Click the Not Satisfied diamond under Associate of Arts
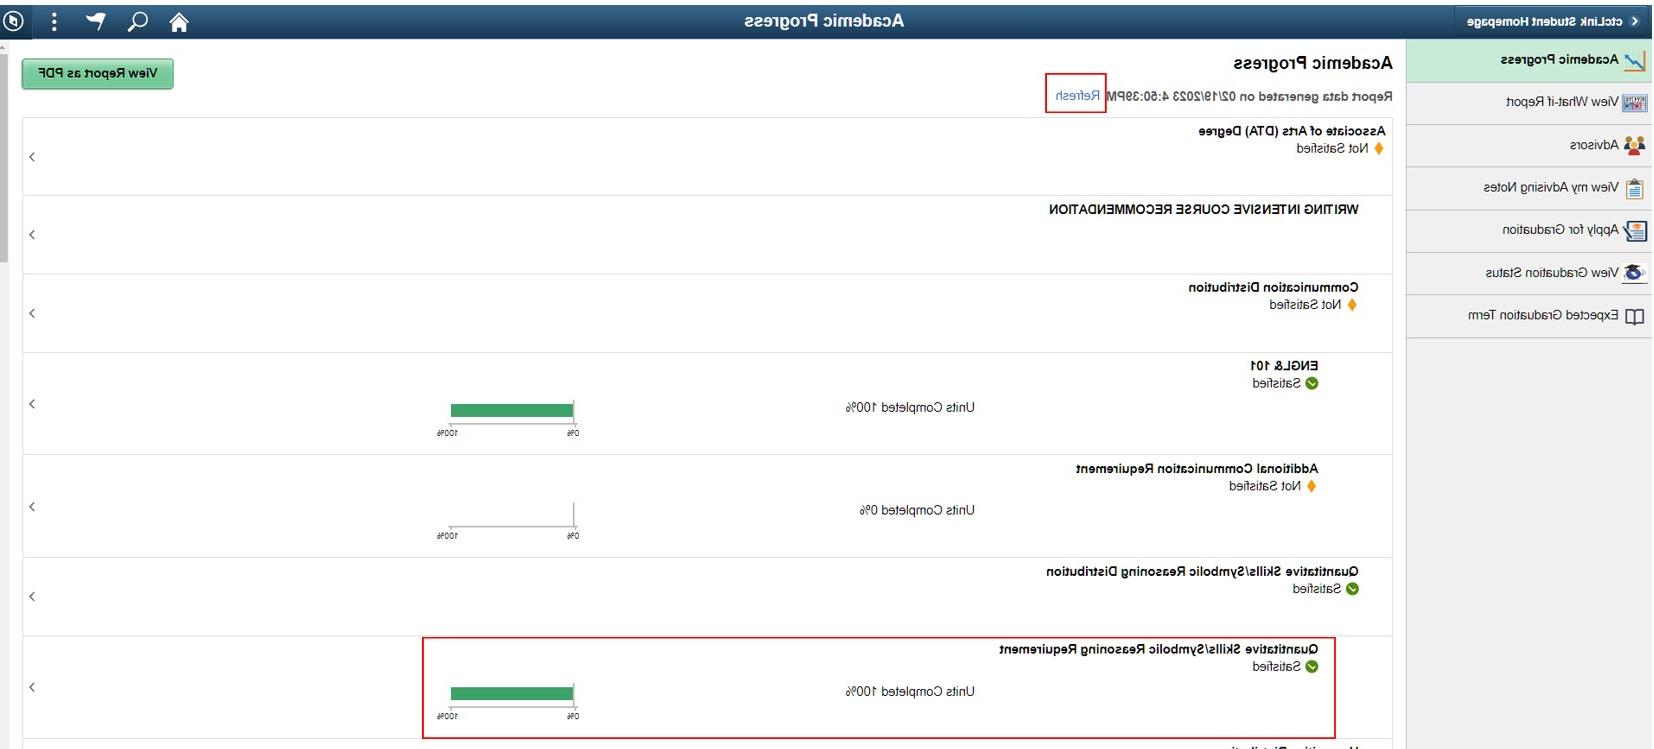This screenshot has height=749, width=1654. [1378, 149]
